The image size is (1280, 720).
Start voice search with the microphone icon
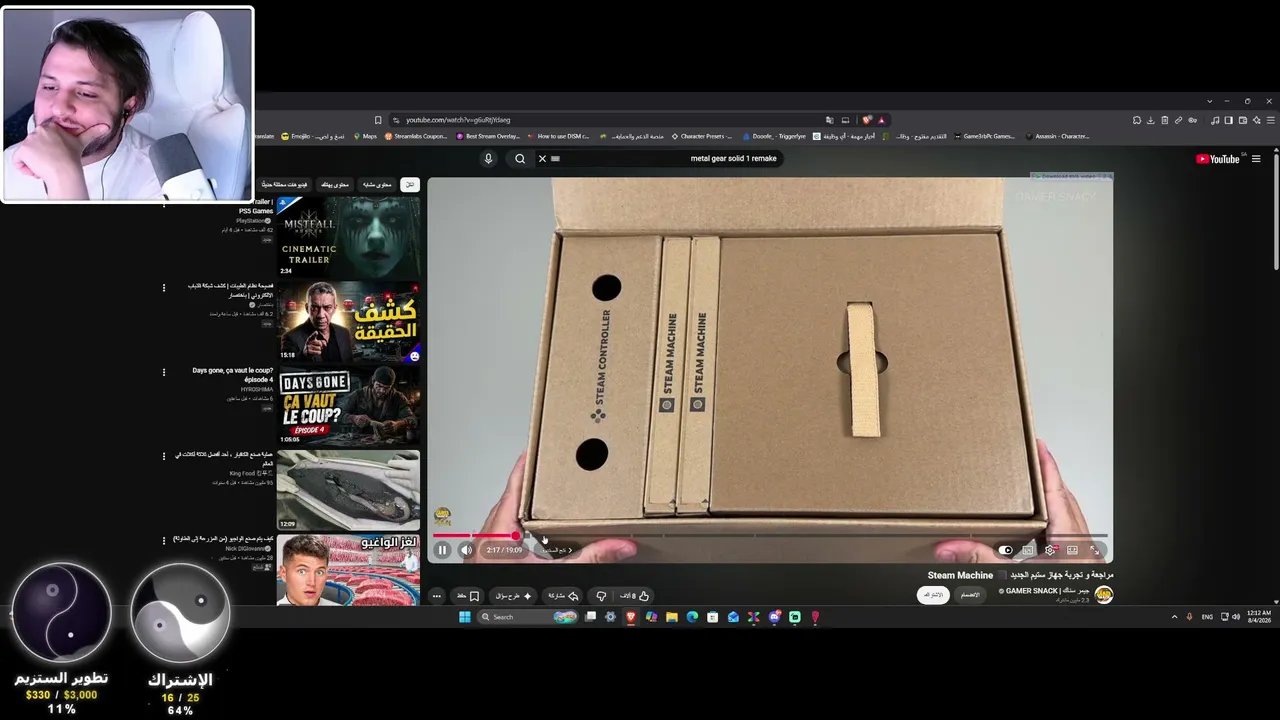pos(488,158)
